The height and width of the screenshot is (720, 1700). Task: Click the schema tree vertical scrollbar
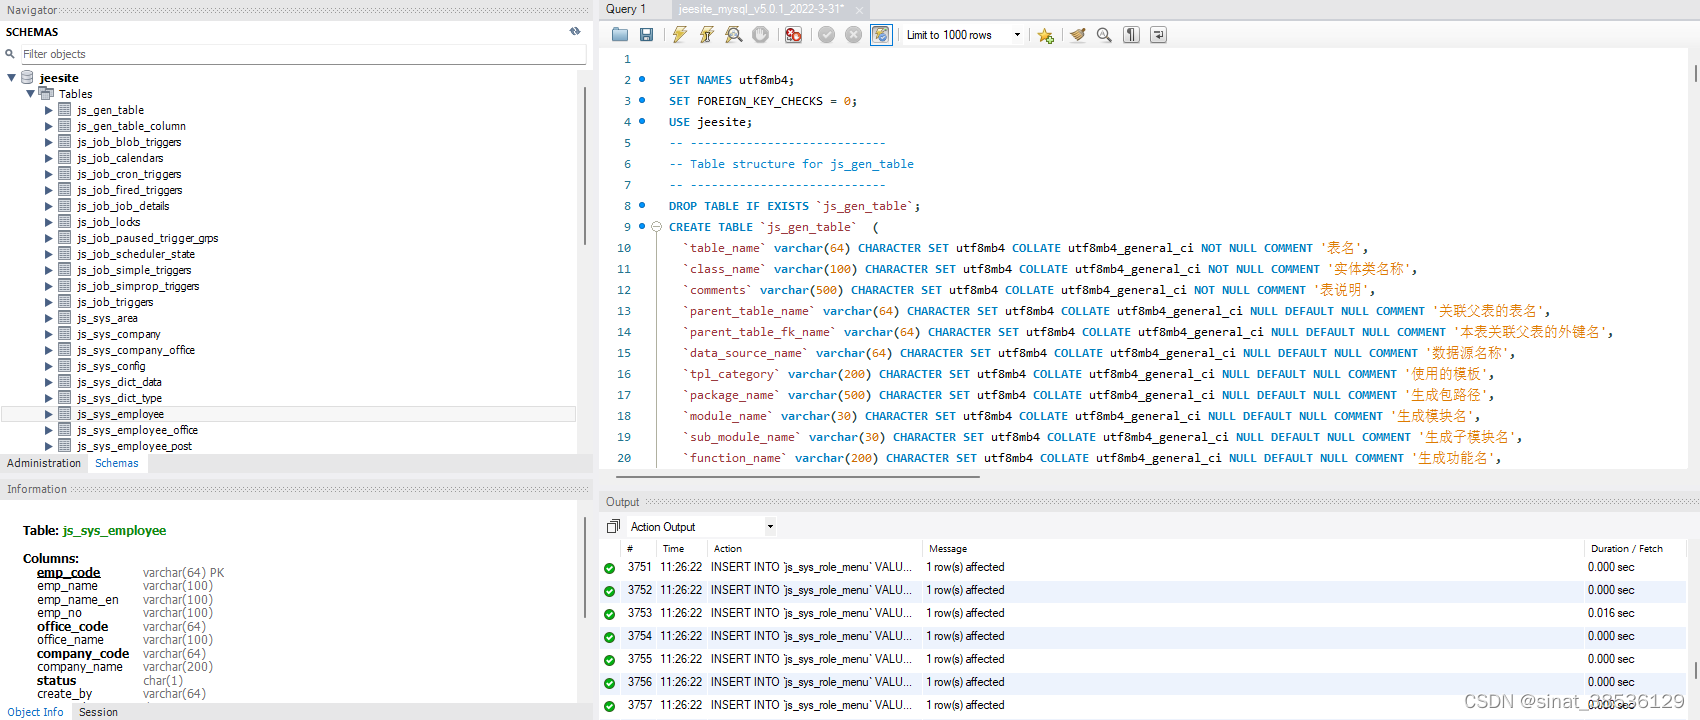tap(584, 165)
